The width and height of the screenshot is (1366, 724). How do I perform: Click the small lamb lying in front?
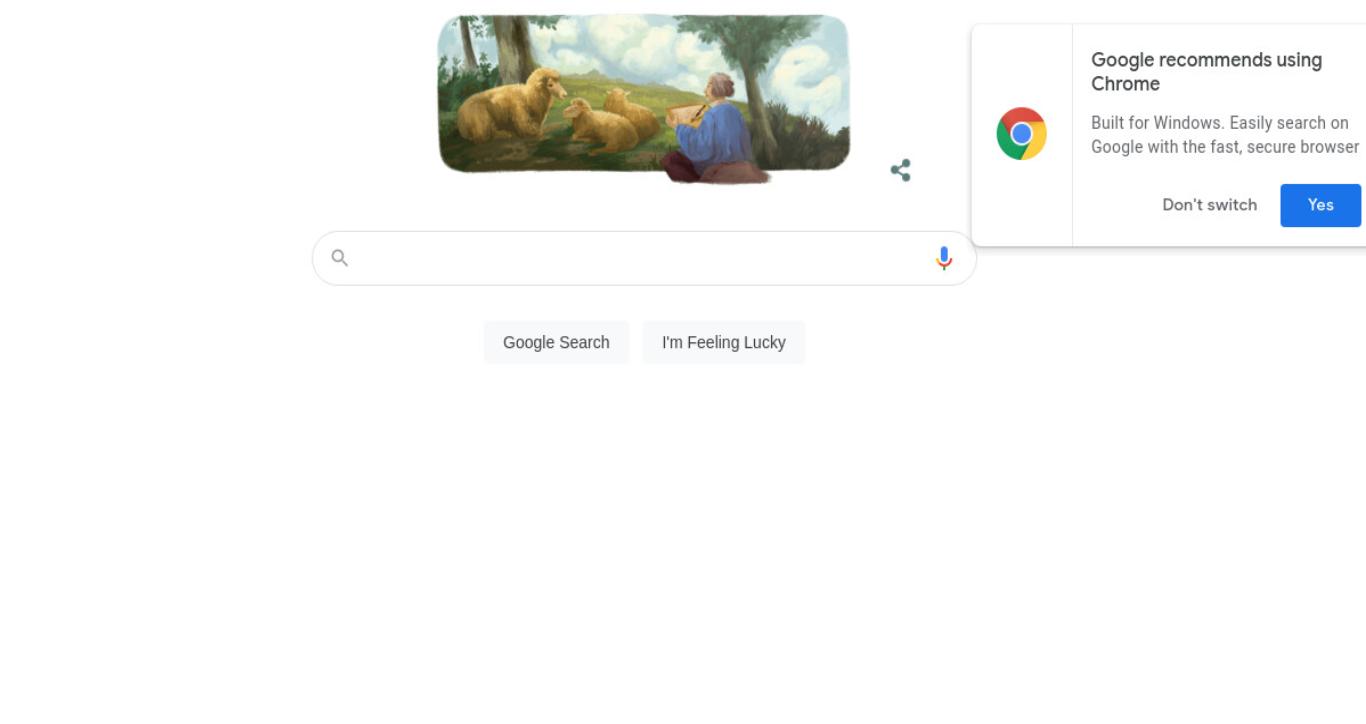coord(598,126)
